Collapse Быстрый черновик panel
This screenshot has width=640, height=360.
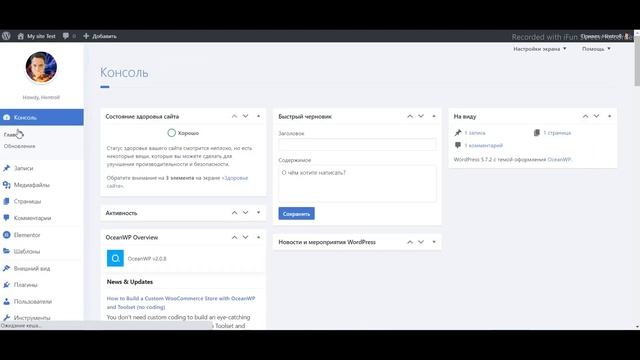tap(434, 116)
